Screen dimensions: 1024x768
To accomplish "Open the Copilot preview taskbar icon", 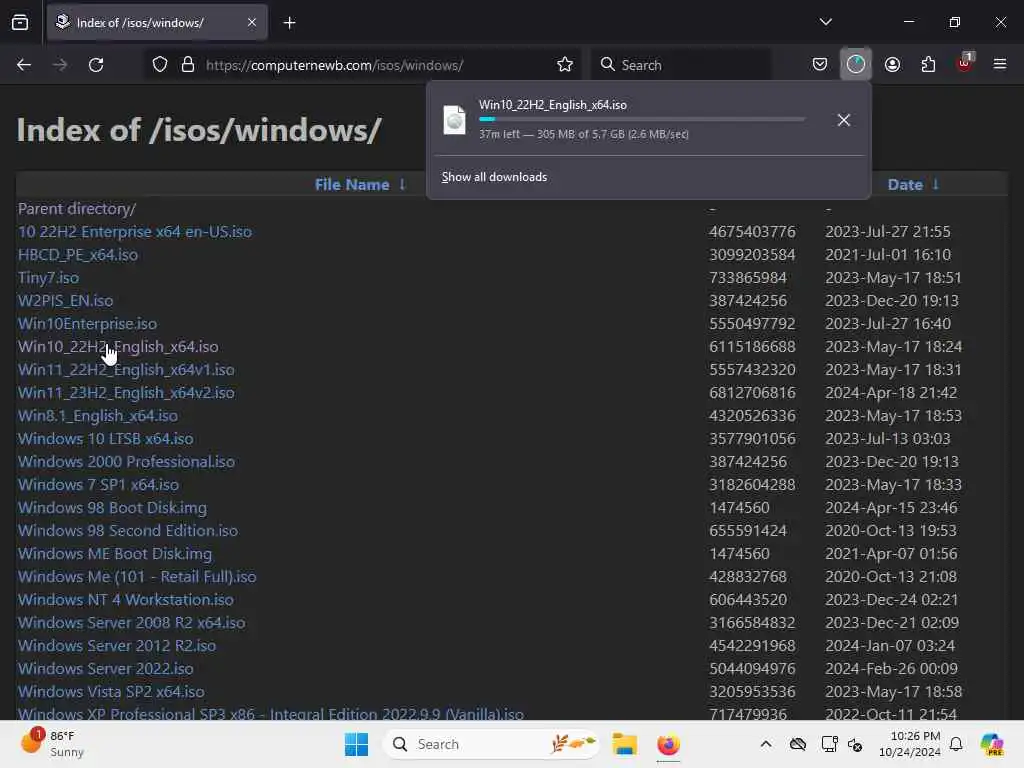I will tap(992, 744).
